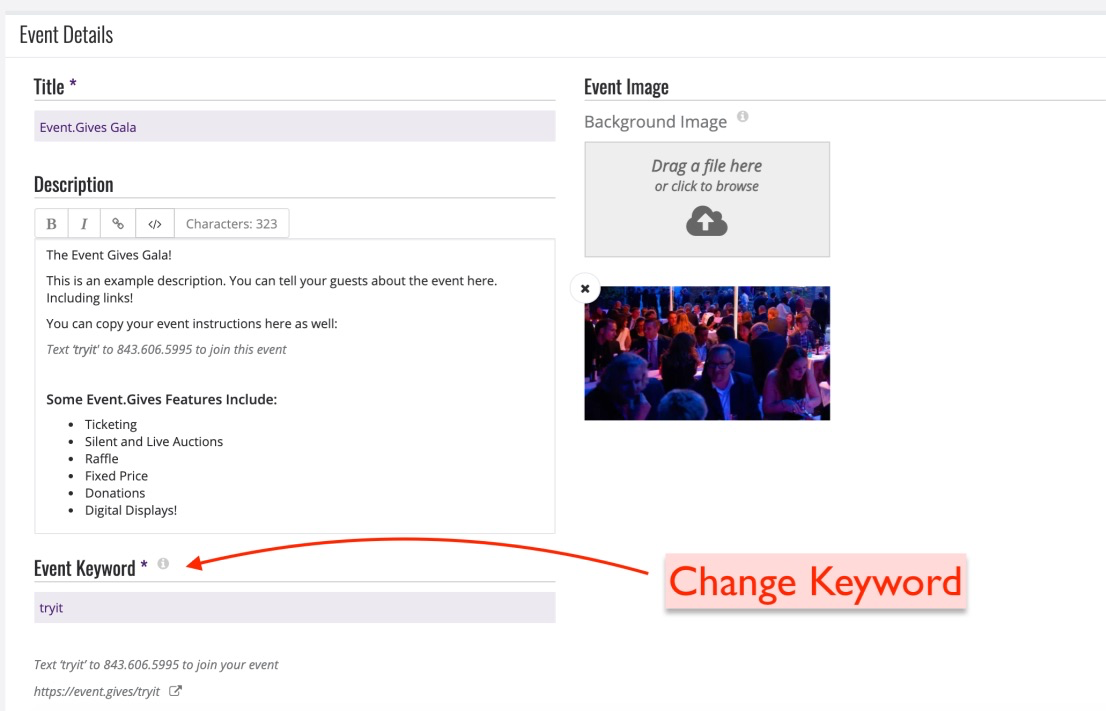
Task: Browse for file in drag-and-drop area
Action: point(707,199)
